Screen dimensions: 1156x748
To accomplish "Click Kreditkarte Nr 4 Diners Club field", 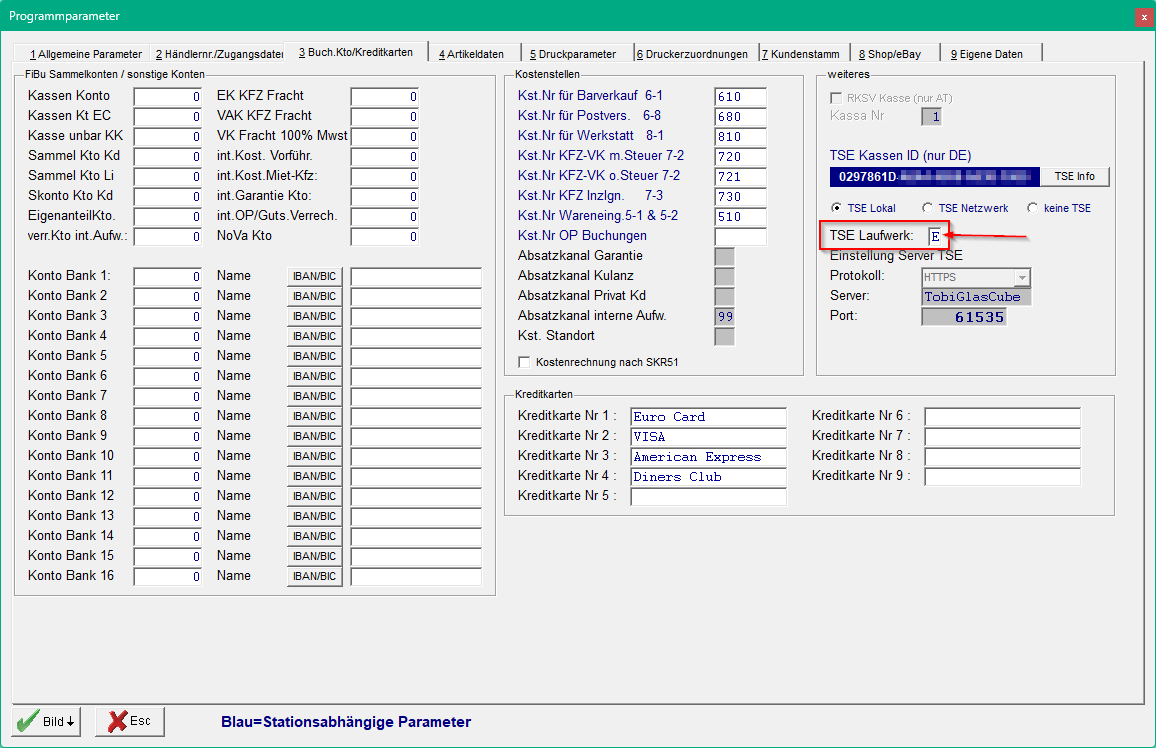I will pyautogui.click(x=708, y=477).
